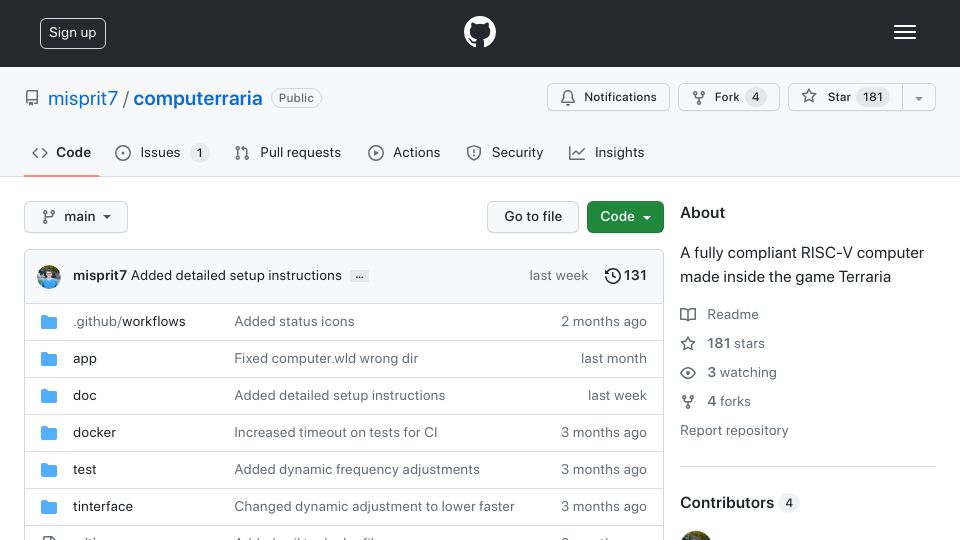Viewport: 960px width, 540px height.
Task: Open the Added status icons commit
Action: click(294, 321)
